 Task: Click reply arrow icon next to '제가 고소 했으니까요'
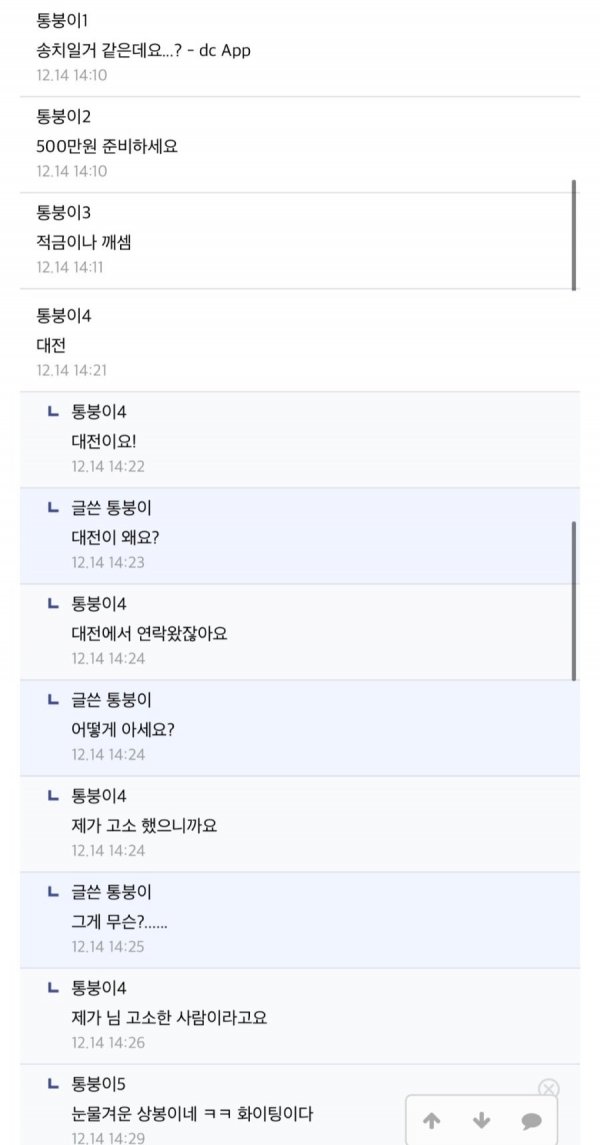click(x=53, y=796)
